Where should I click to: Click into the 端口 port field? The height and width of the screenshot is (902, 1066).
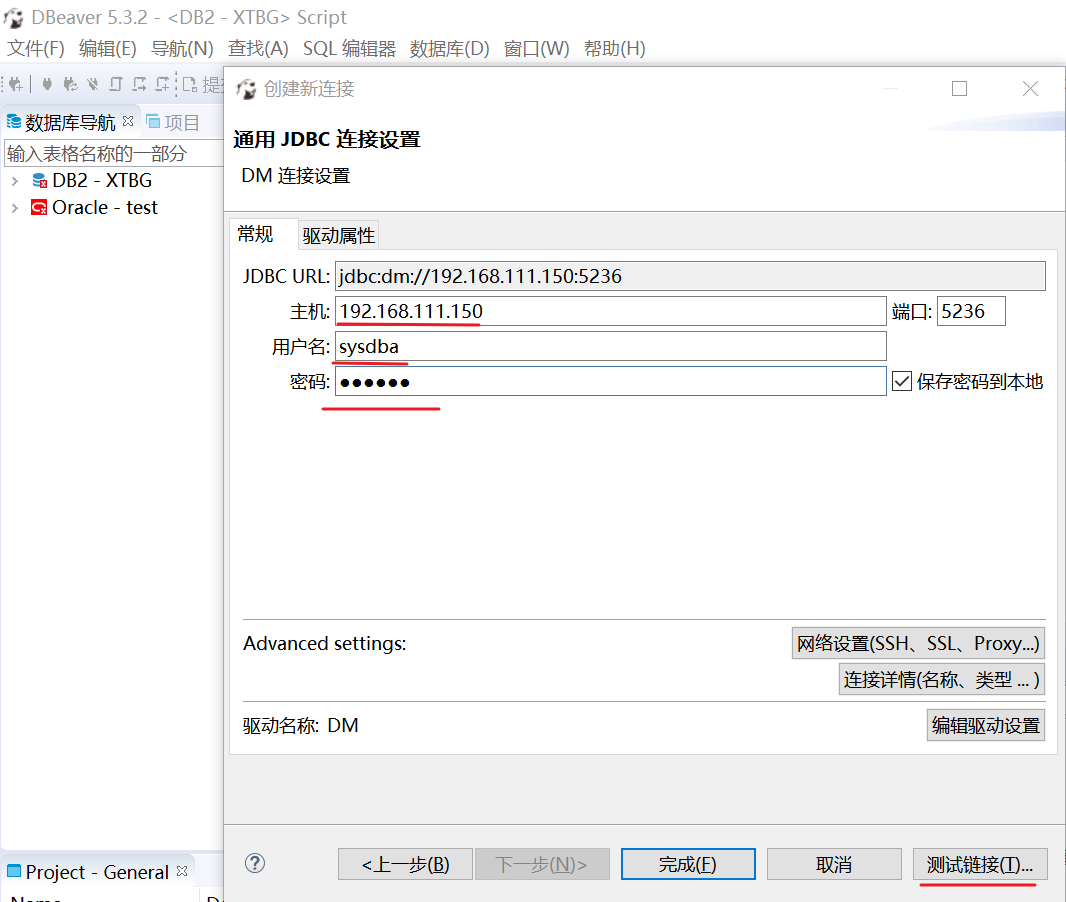tap(971, 311)
